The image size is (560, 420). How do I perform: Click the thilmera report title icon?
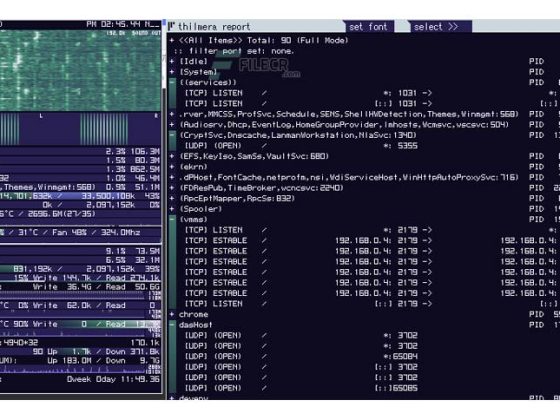point(171,26)
